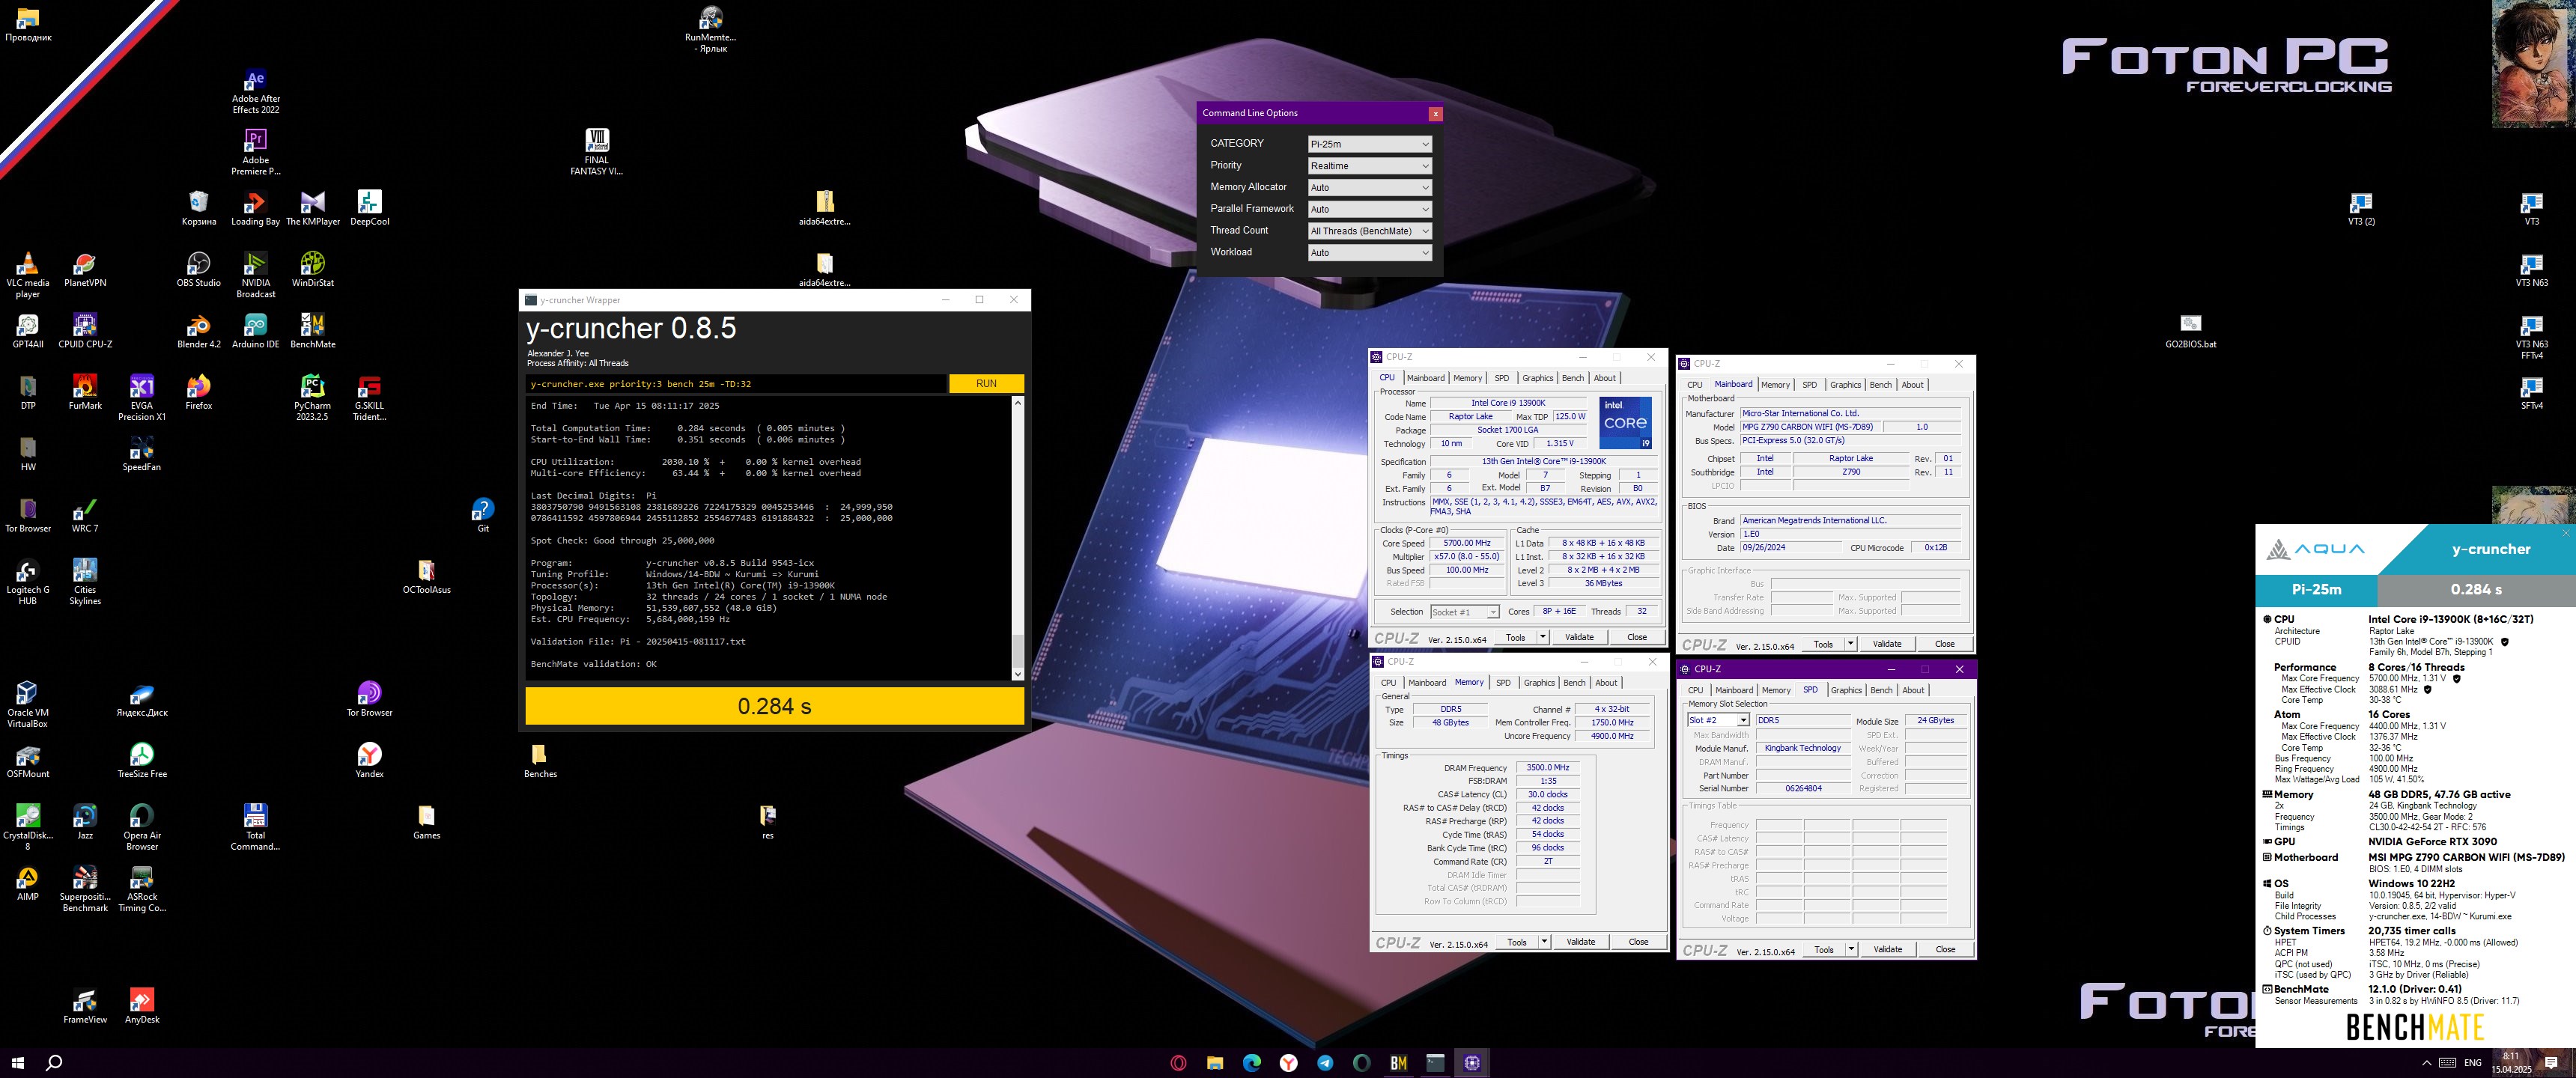Open SPD tab in CPU-Z Memory window
This screenshot has width=2576, height=1078.
(x=1503, y=683)
